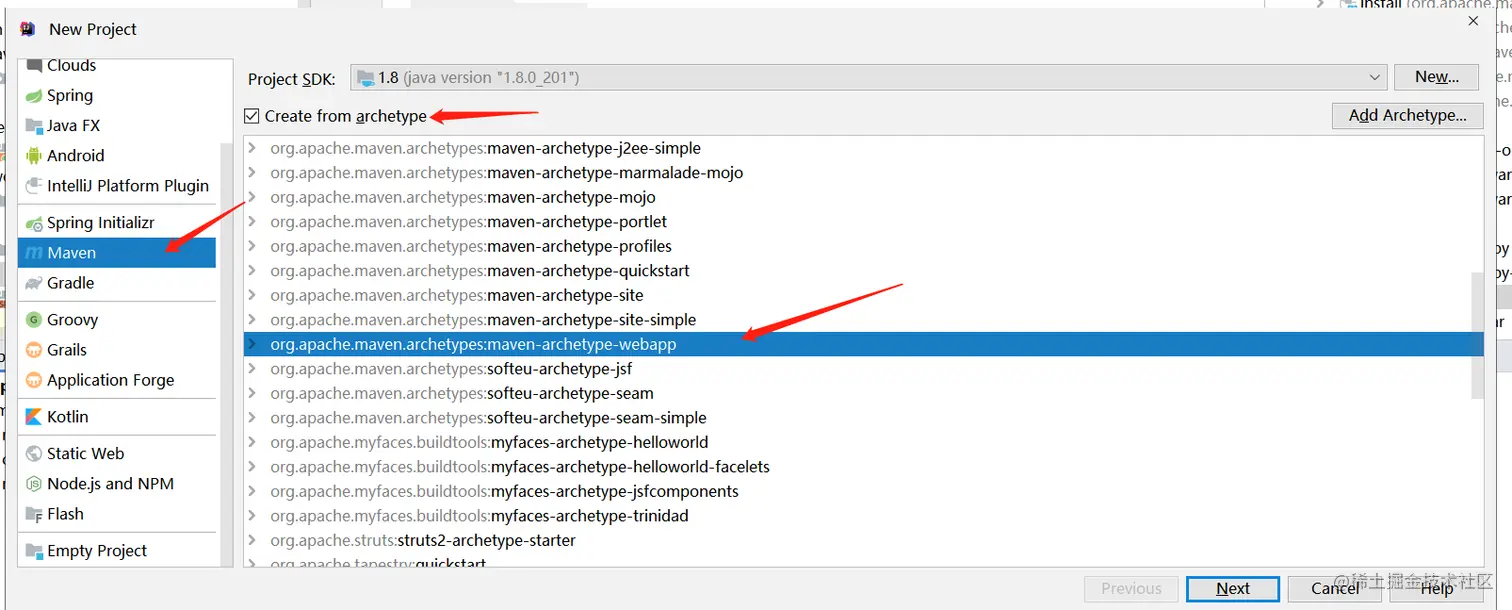The image size is (1512, 610).
Task: Select Kotlin project type
Action: pyautogui.click(x=117, y=417)
